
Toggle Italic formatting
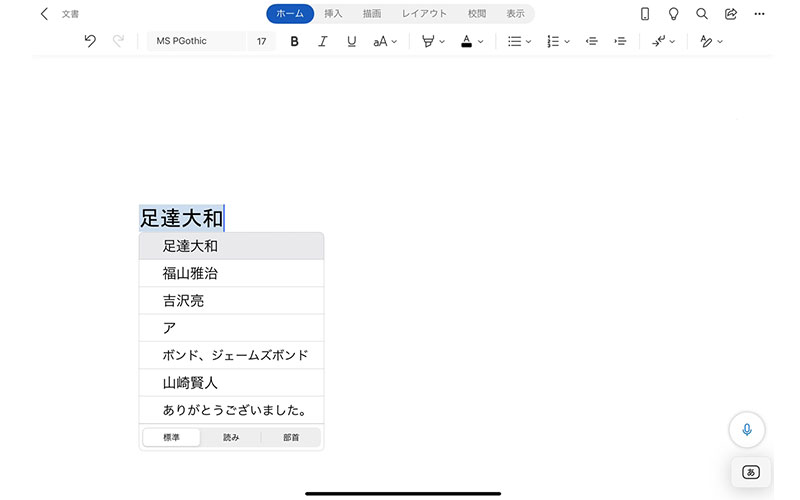pos(322,41)
